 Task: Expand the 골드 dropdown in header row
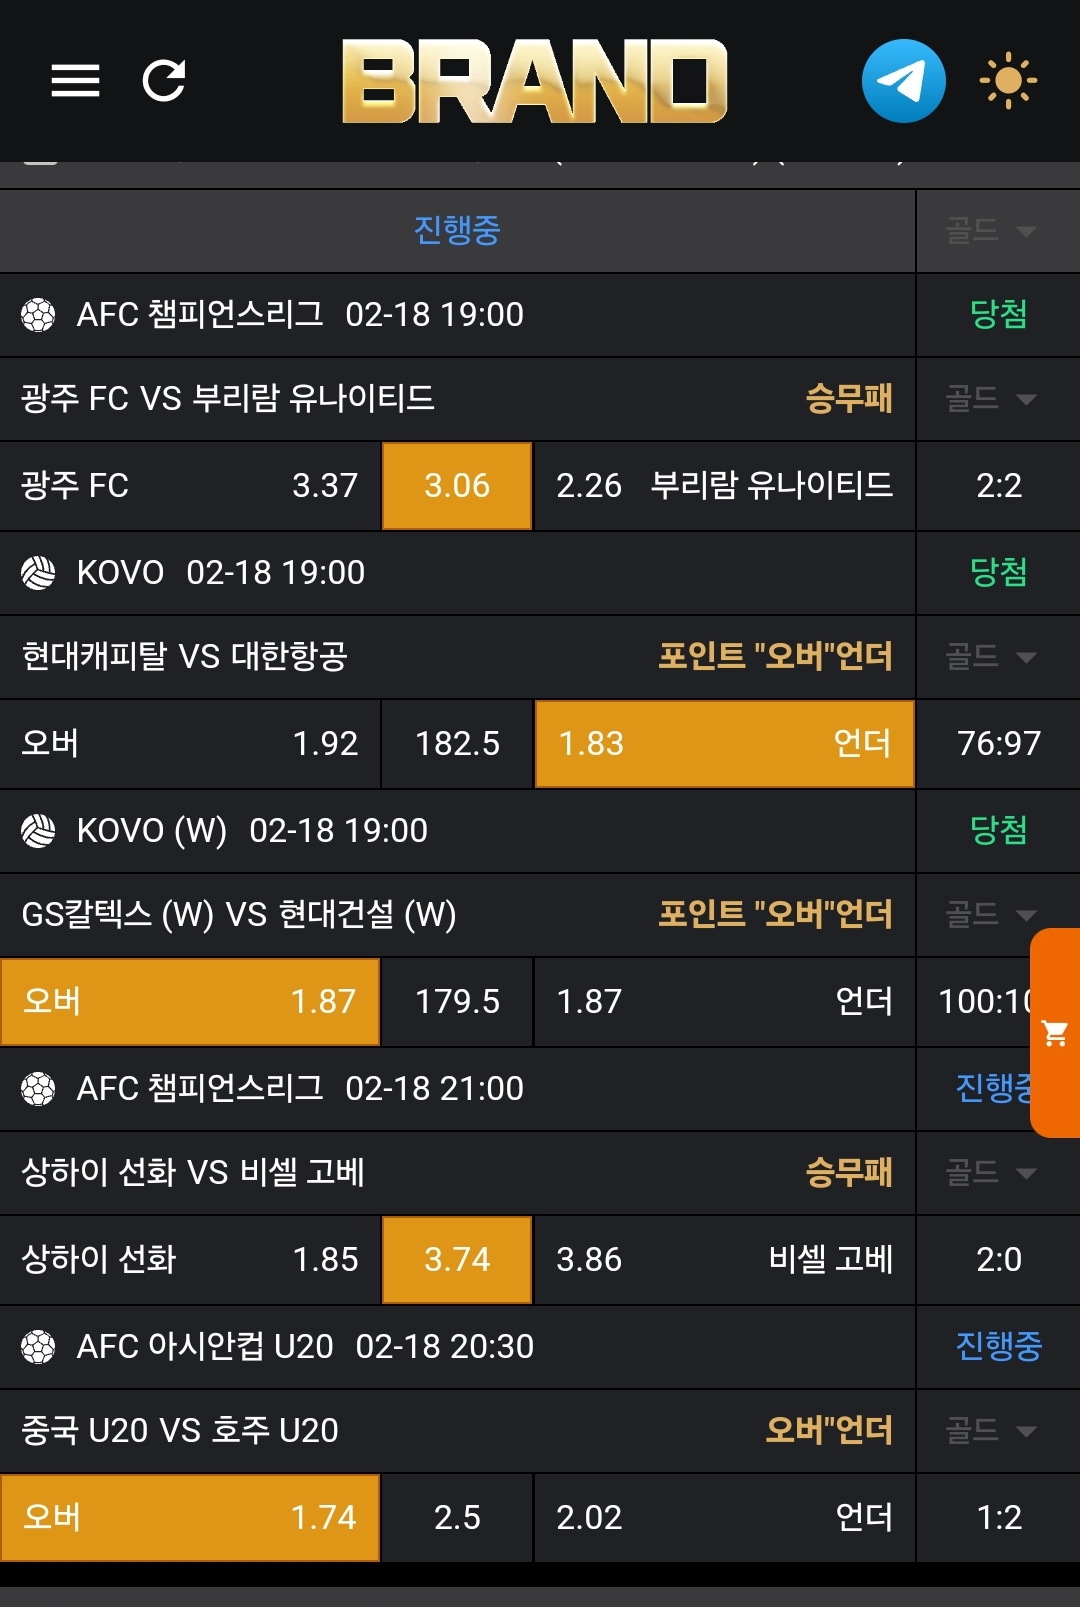pos(990,231)
